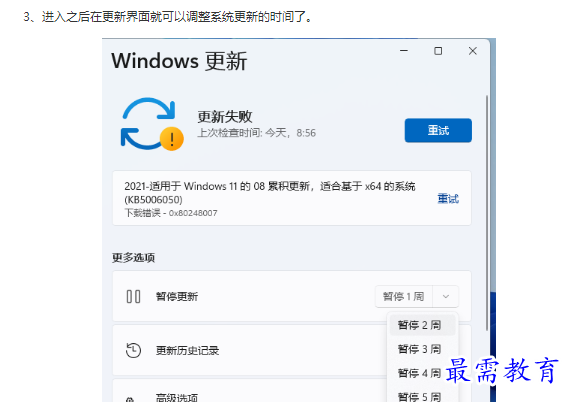
Task: Click the pause icon beside 暂停更新
Action: [133, 296]
